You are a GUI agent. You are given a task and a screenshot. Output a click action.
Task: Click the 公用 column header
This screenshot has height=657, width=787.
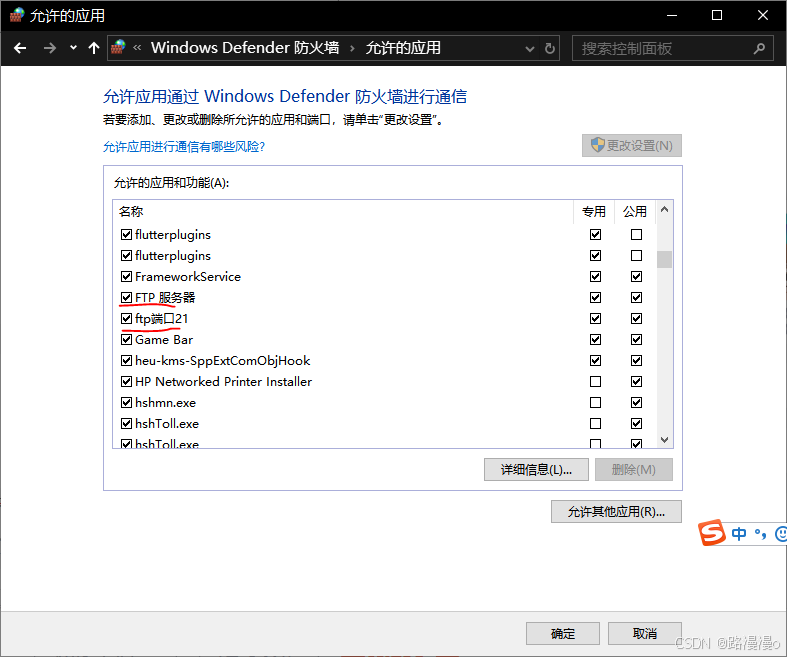[635, 211]
